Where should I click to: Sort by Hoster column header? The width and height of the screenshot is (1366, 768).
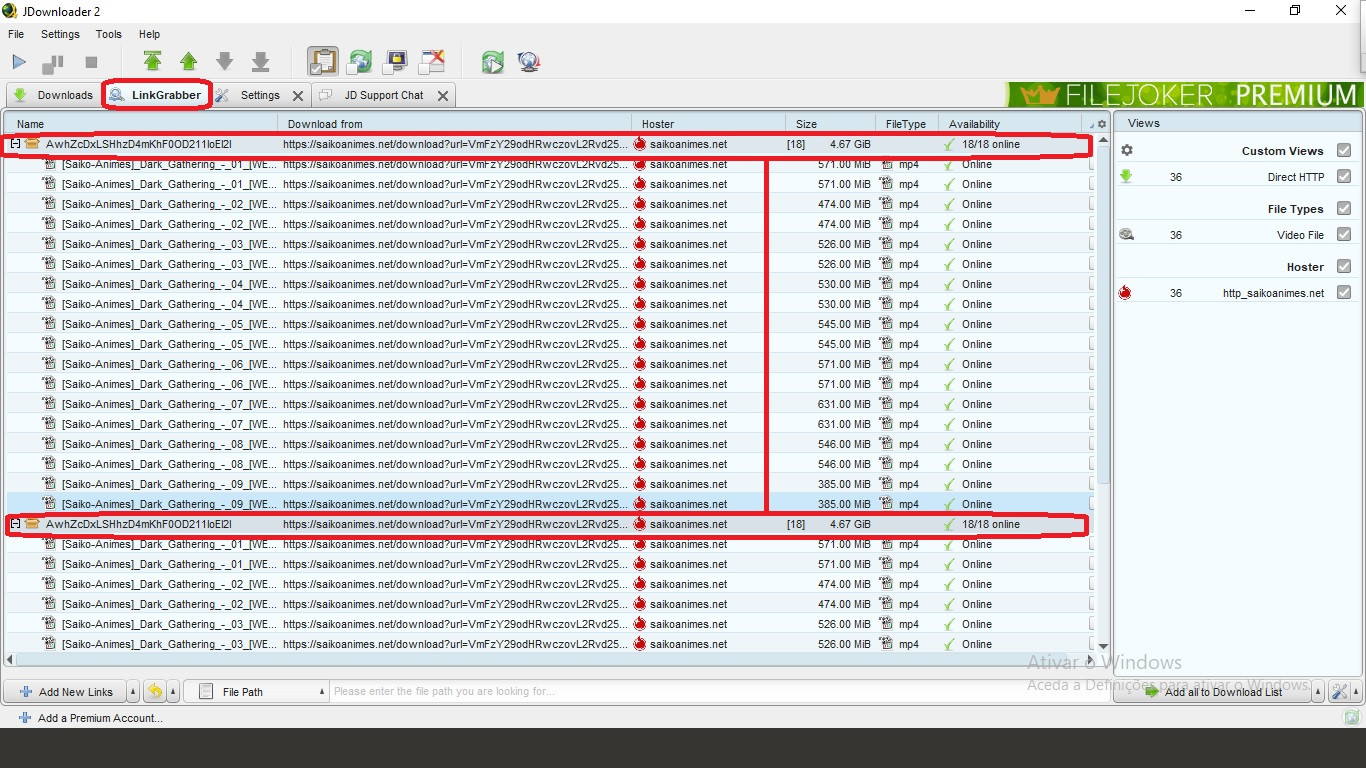pyautogui.click(x=709, y=124)
